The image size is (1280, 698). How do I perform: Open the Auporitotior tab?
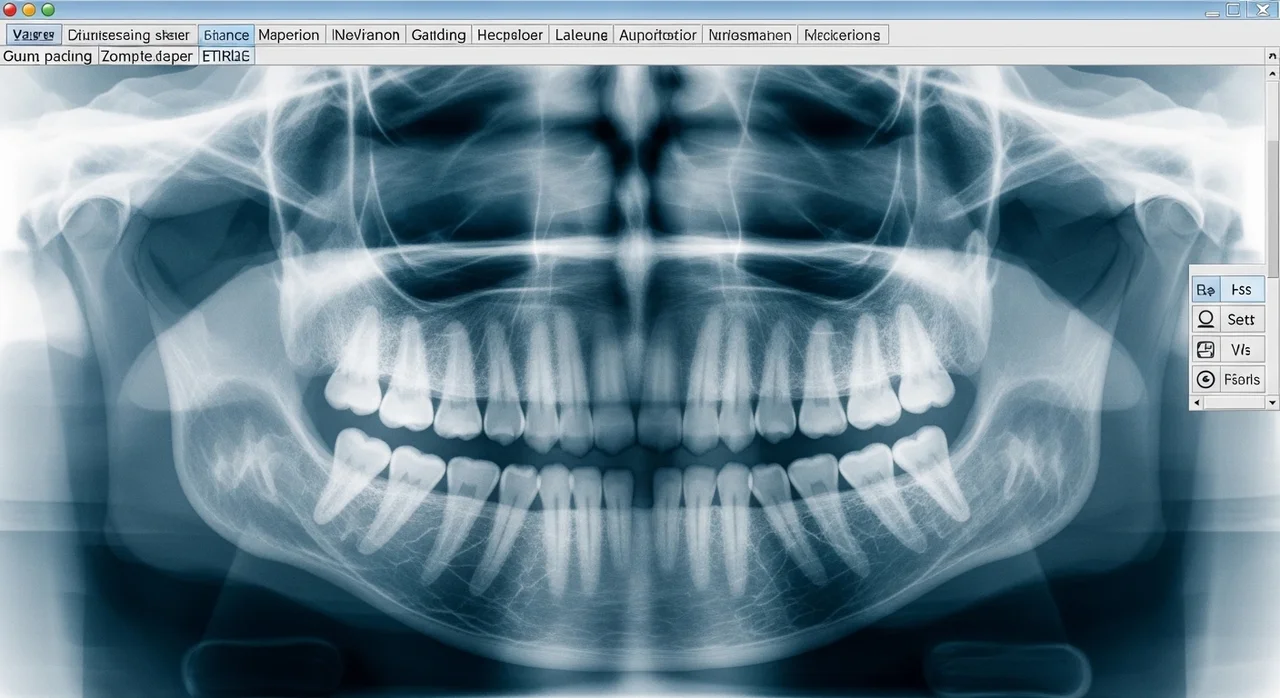click(x=657, y=35)
